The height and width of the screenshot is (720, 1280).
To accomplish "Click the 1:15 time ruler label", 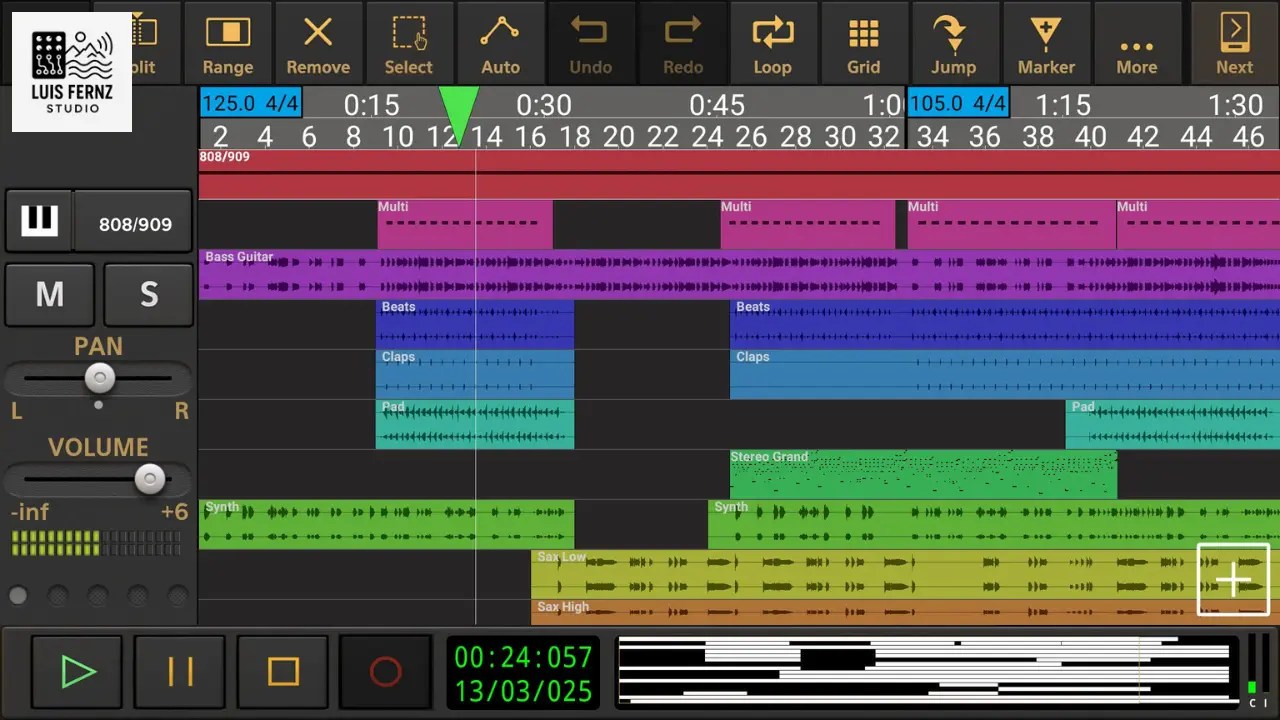I will click(1062, 105).
